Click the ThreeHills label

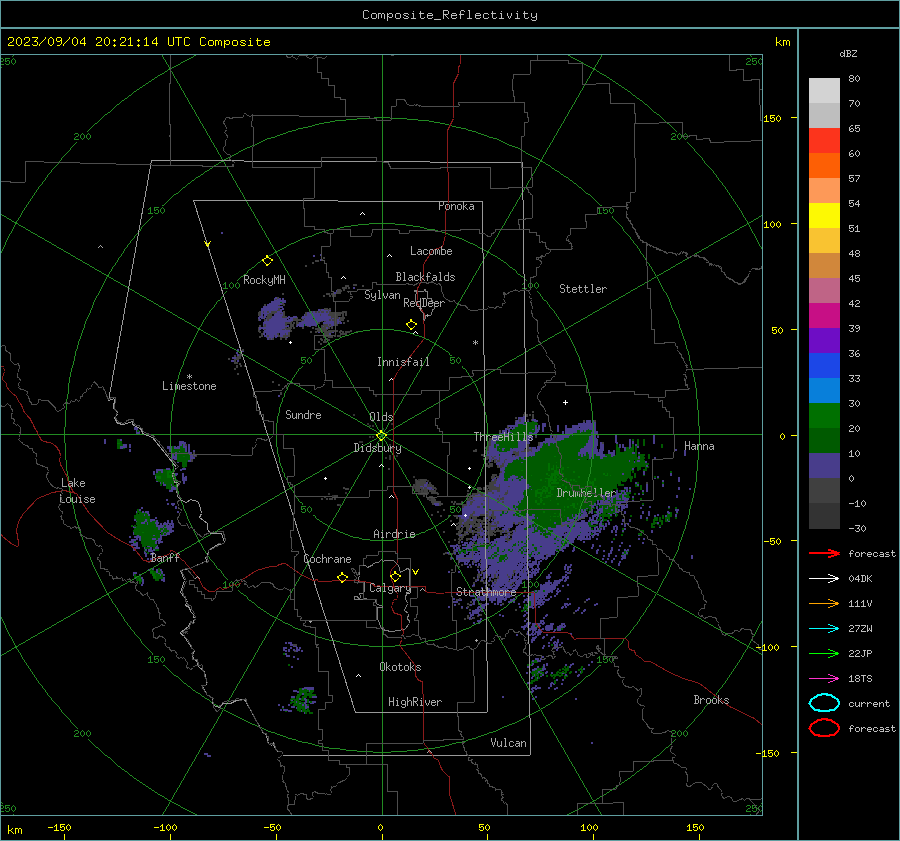pos(503,437)
